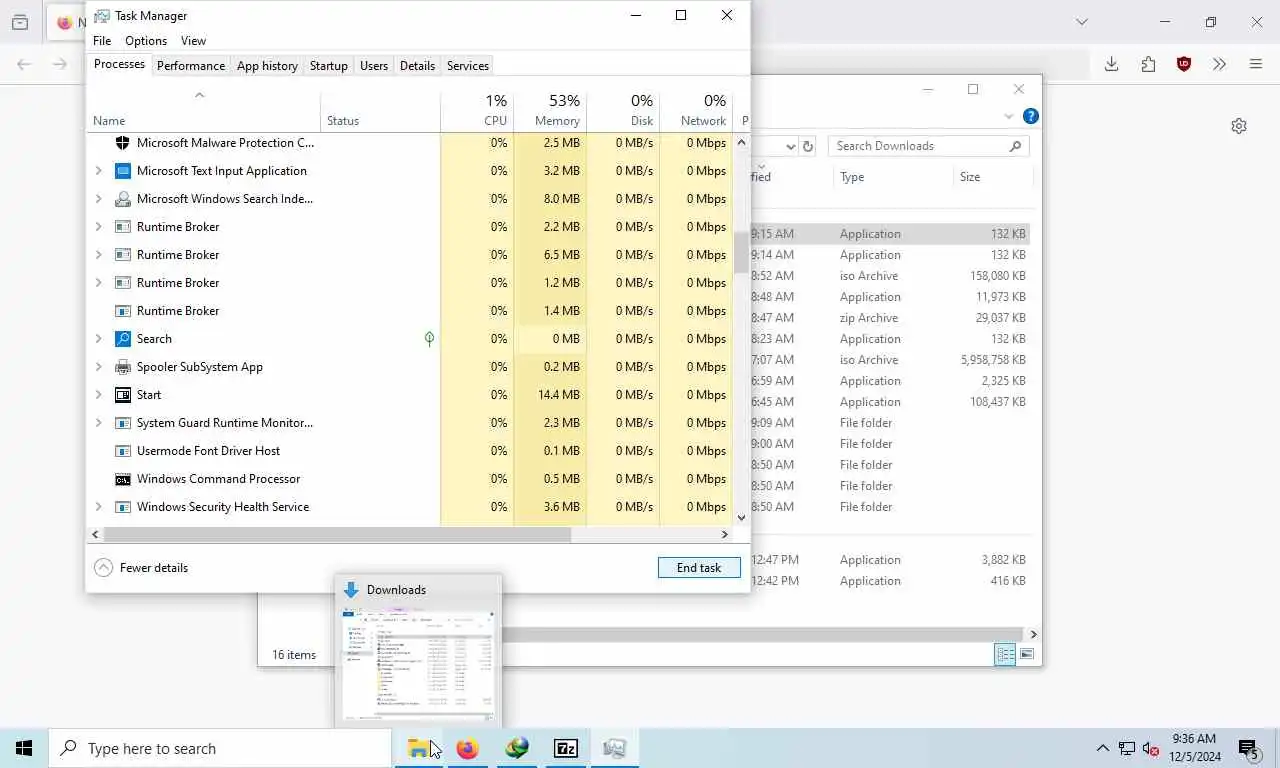Viewport: 1280px width, 768px height.
Task: Click the Spooler SubSystem App printer icon
Action: coord(123,367)
